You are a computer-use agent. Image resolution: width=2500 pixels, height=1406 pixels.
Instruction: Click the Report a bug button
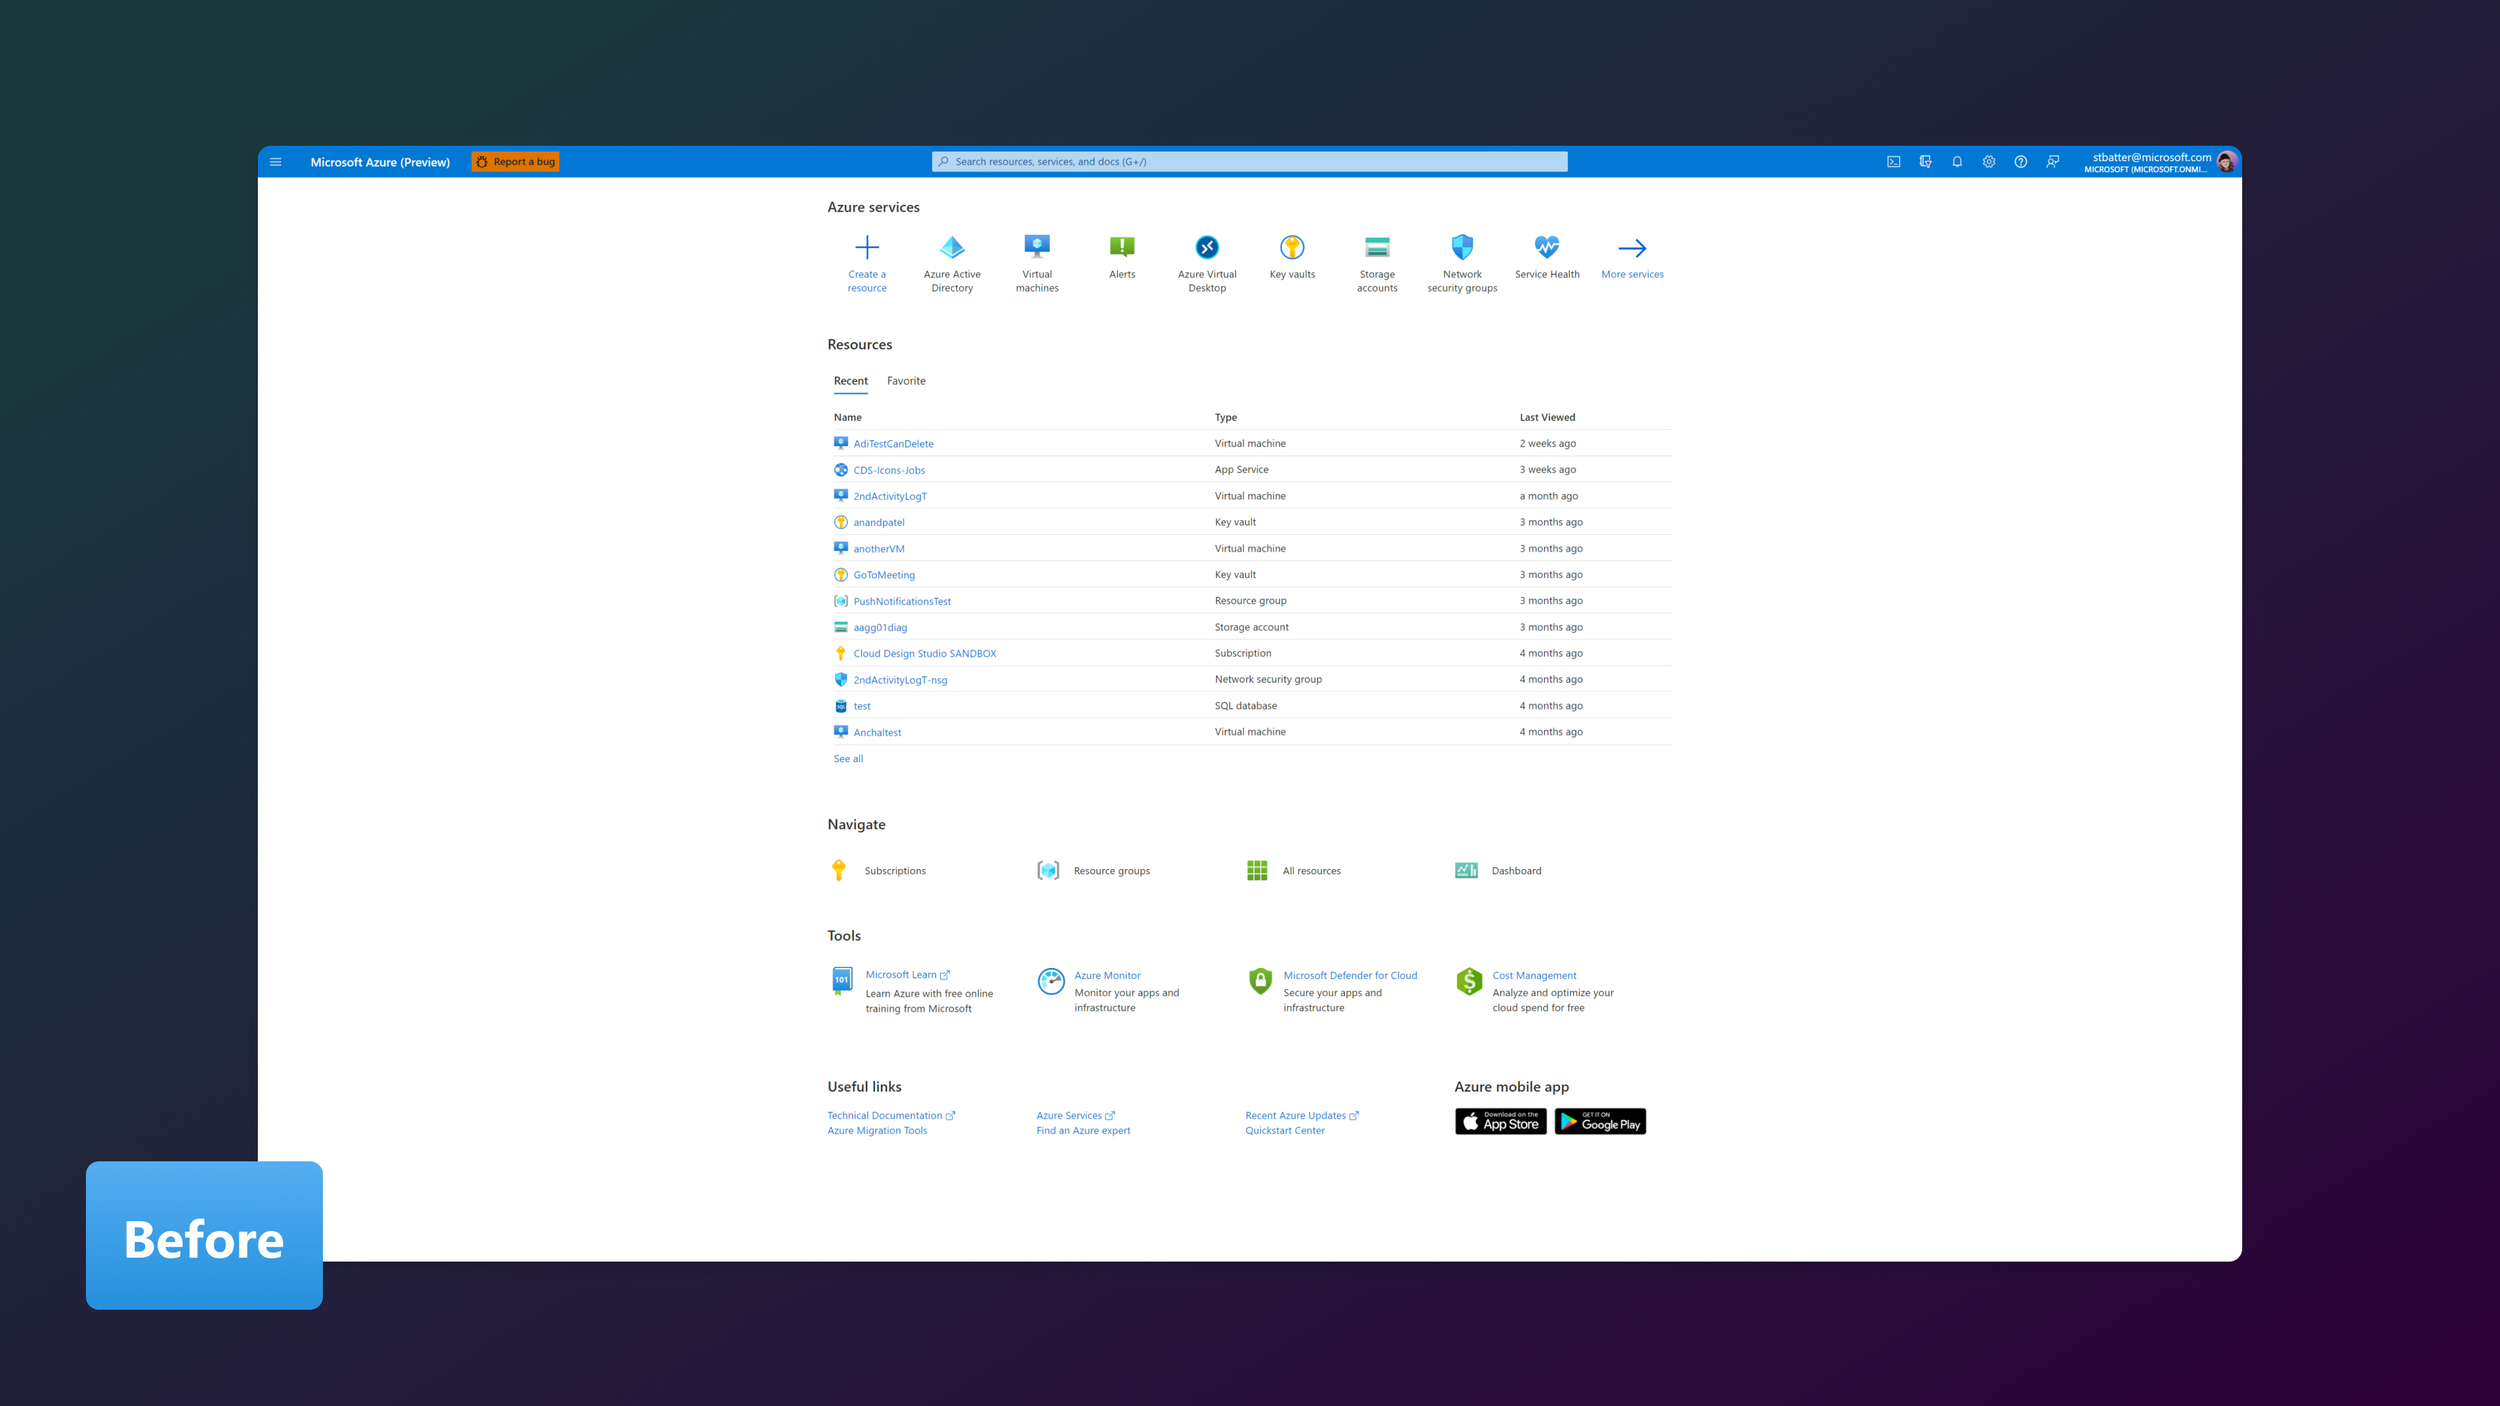coord(516,162)
